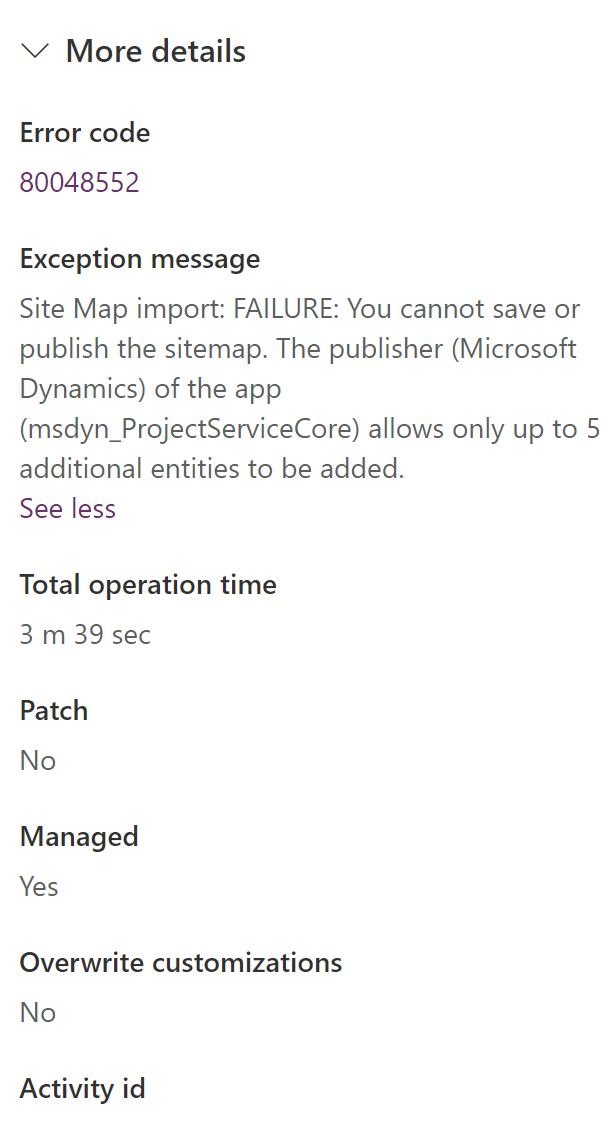Select the Error code field label
Image resolution: width=609 pixels, height=1121 pixels.
tap(84, 132)
